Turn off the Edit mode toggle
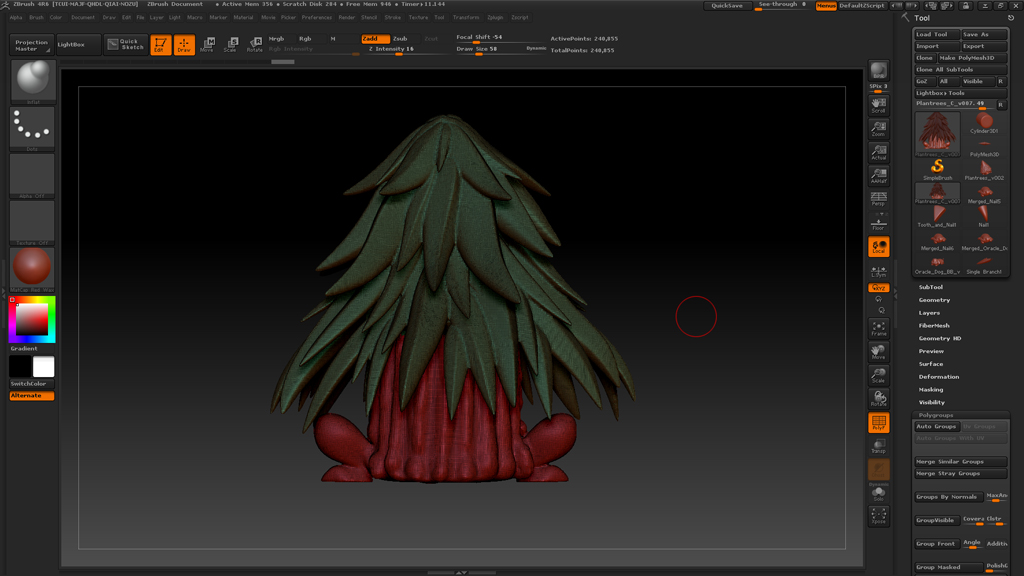 pyautogui.click(x=161, y=44)
